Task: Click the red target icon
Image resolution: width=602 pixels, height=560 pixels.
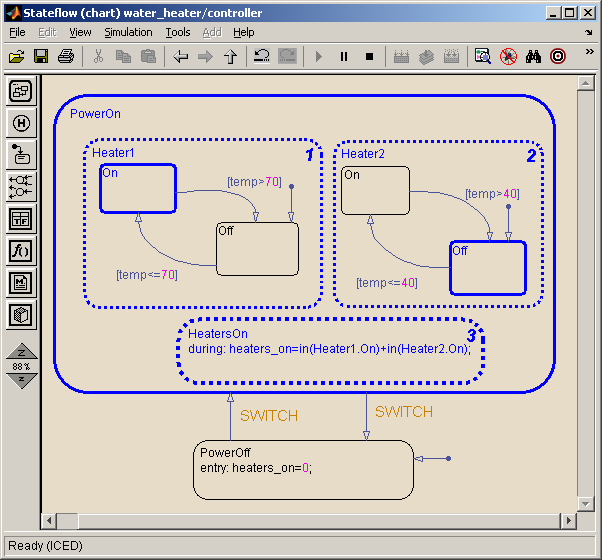Action: point(558,56)
